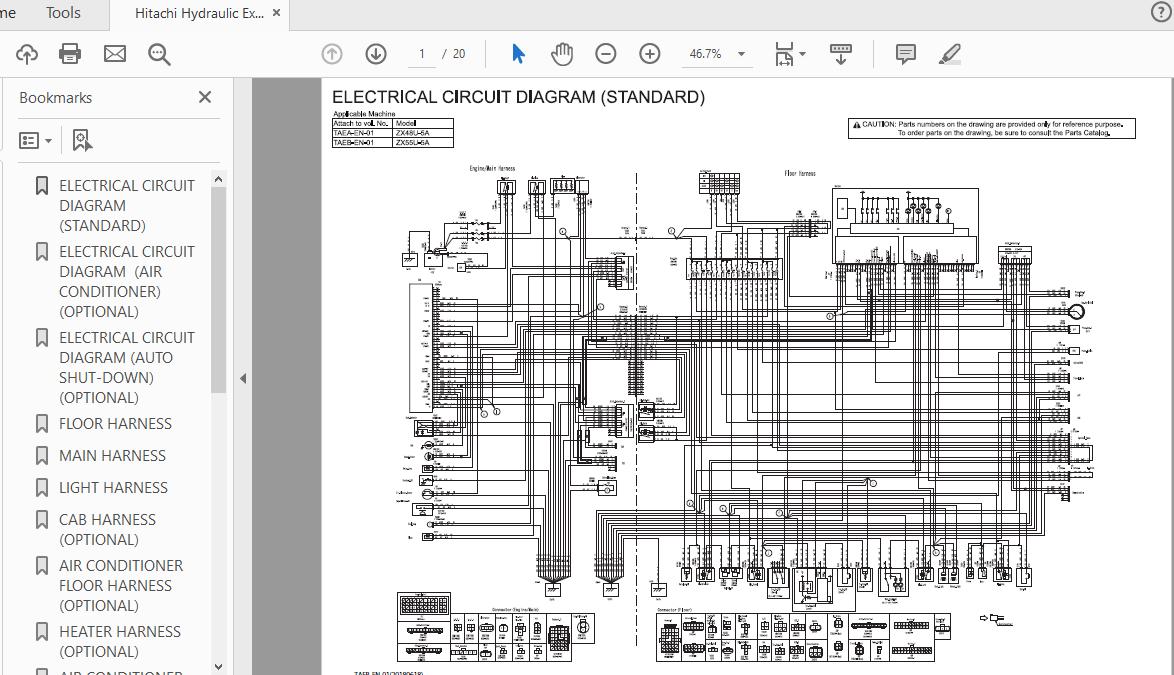
Task: Go to next page arrow
Action: (x=376, y=54)
